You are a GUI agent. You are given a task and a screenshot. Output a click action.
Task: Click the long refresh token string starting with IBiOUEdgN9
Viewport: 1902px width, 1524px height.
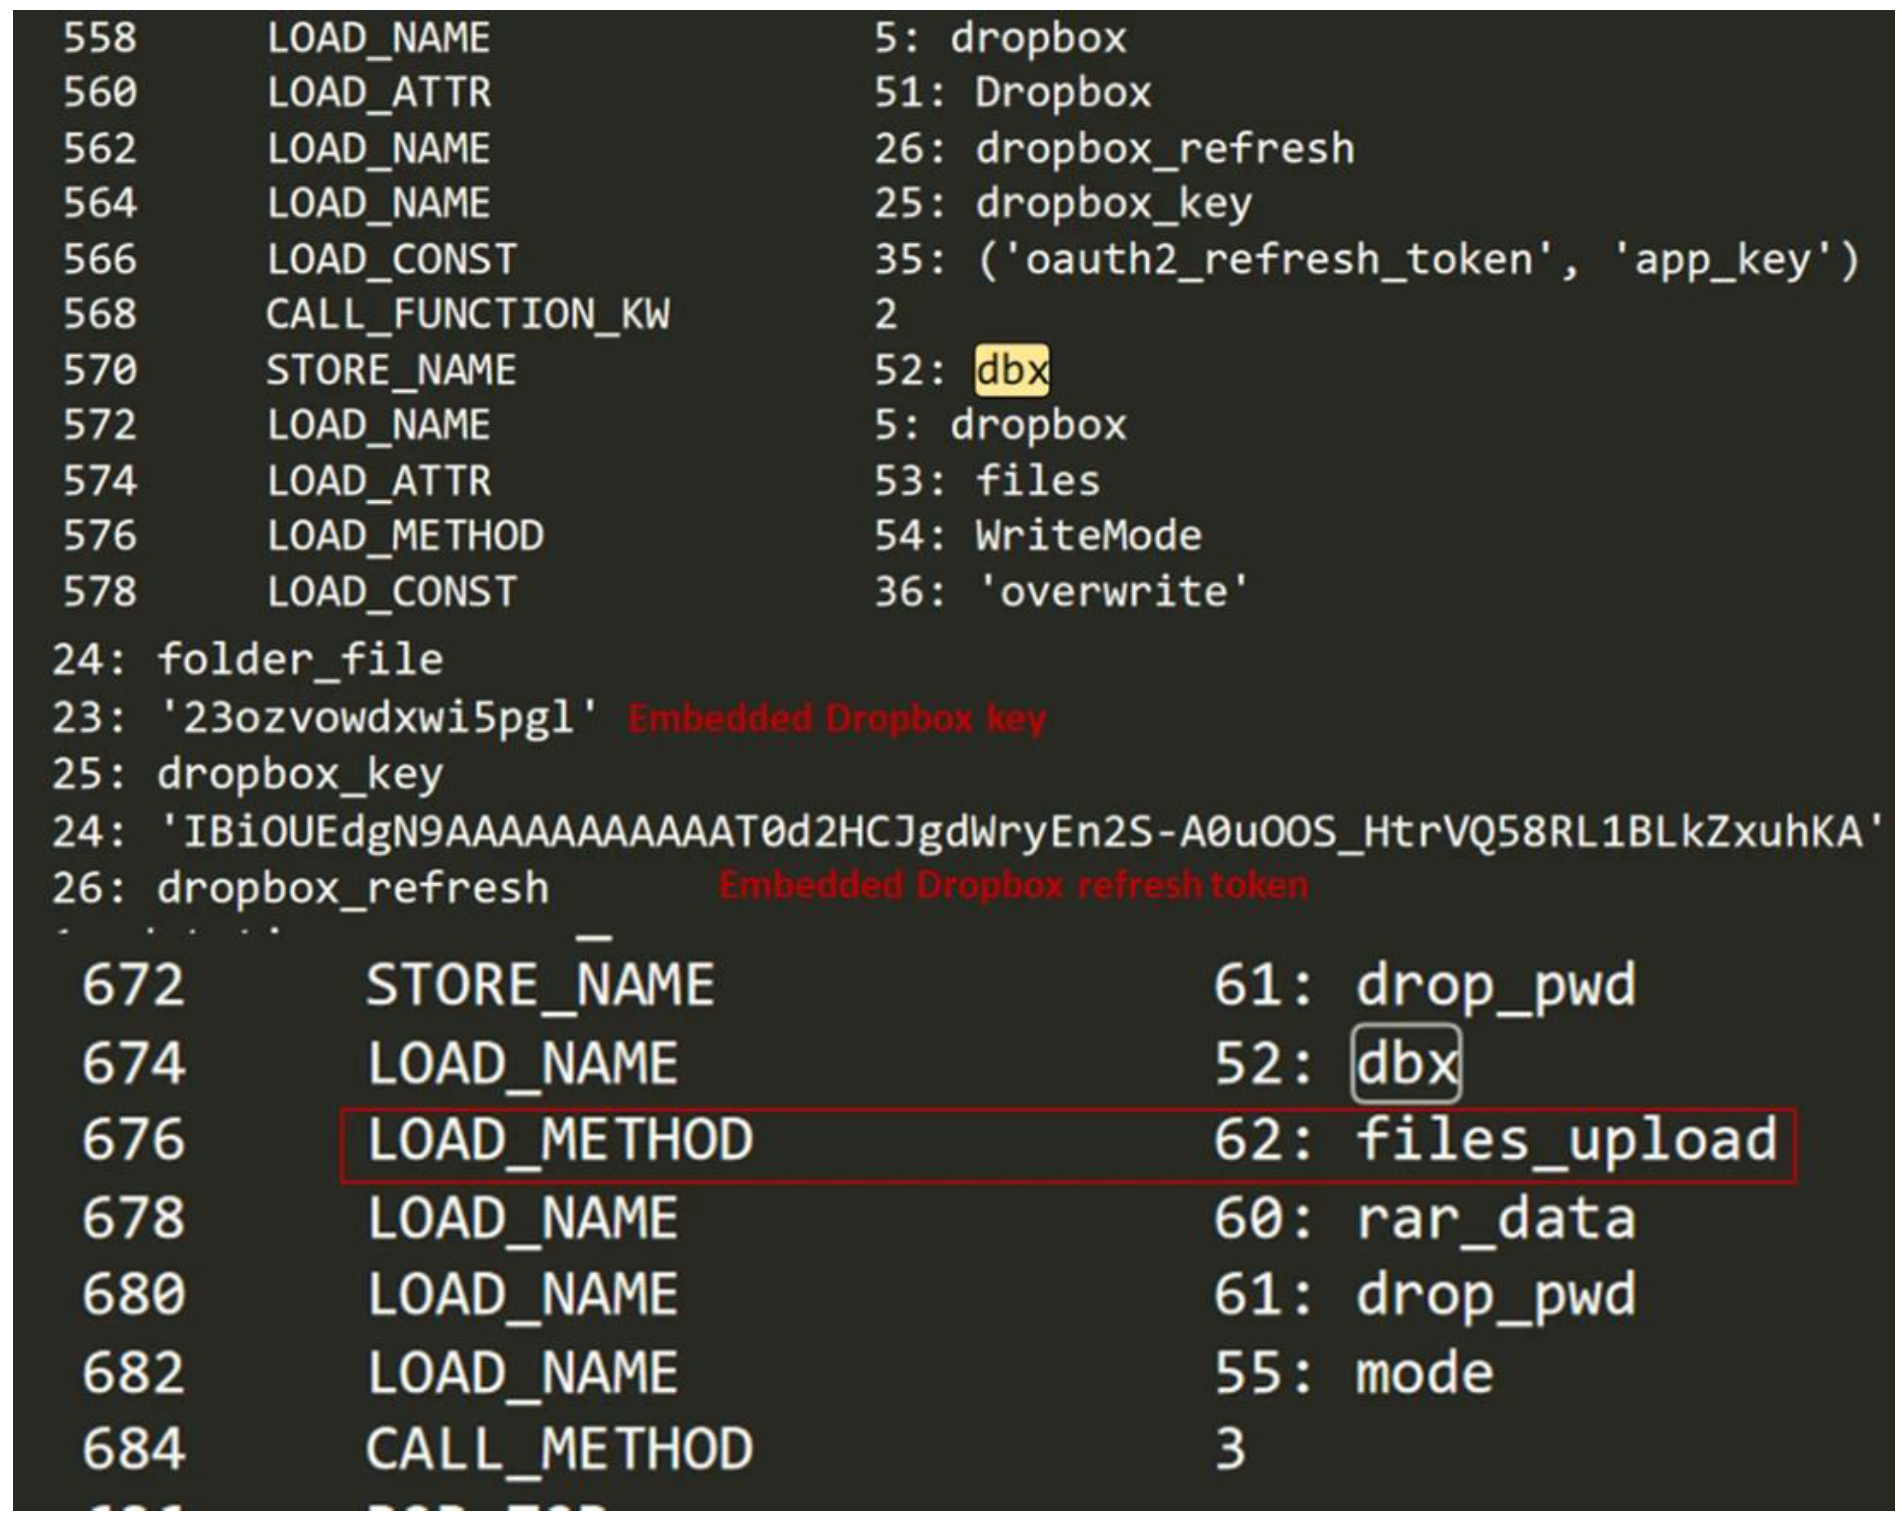coord(1021,832)
